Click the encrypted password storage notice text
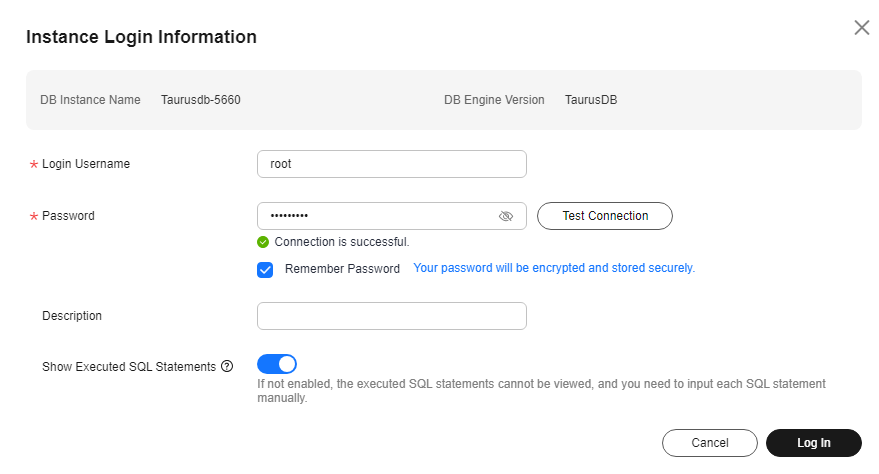 (554, 268)
